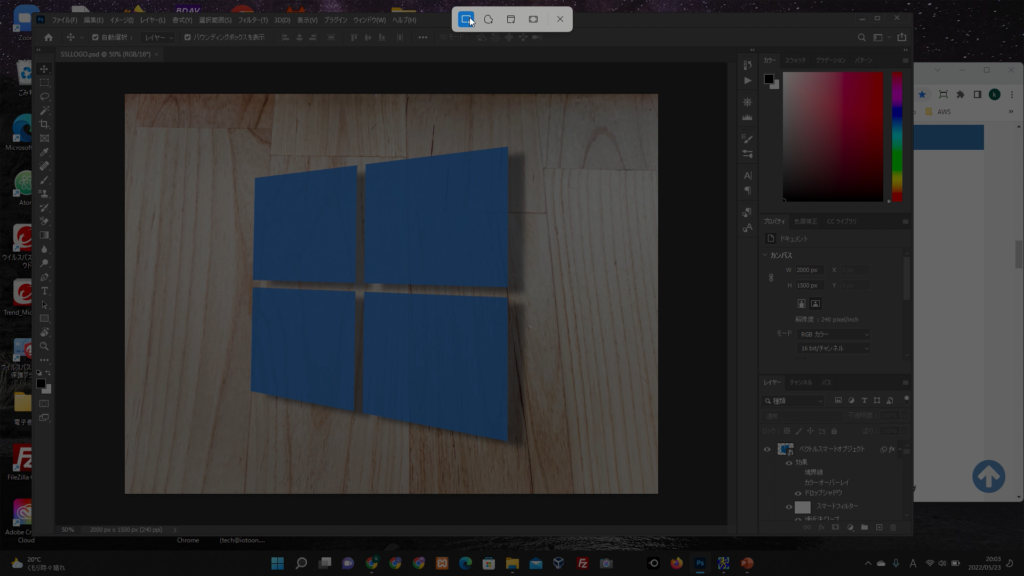Toggle visibility of the ドロップシャドウ effect
Screen dimensions: 1024x576
click(x=798, y=494)
